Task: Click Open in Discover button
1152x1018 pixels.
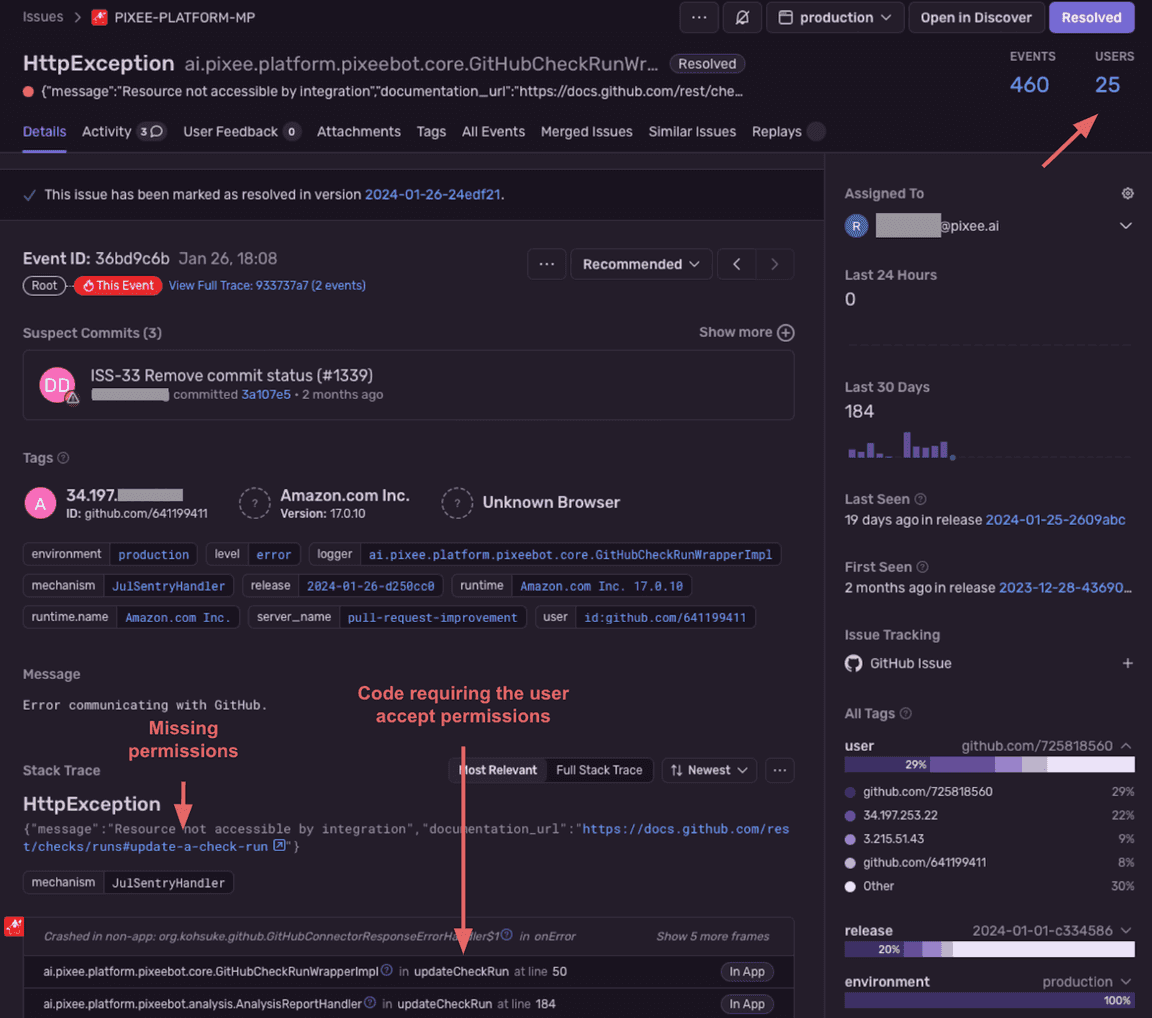Action: [x=976, y=18]
